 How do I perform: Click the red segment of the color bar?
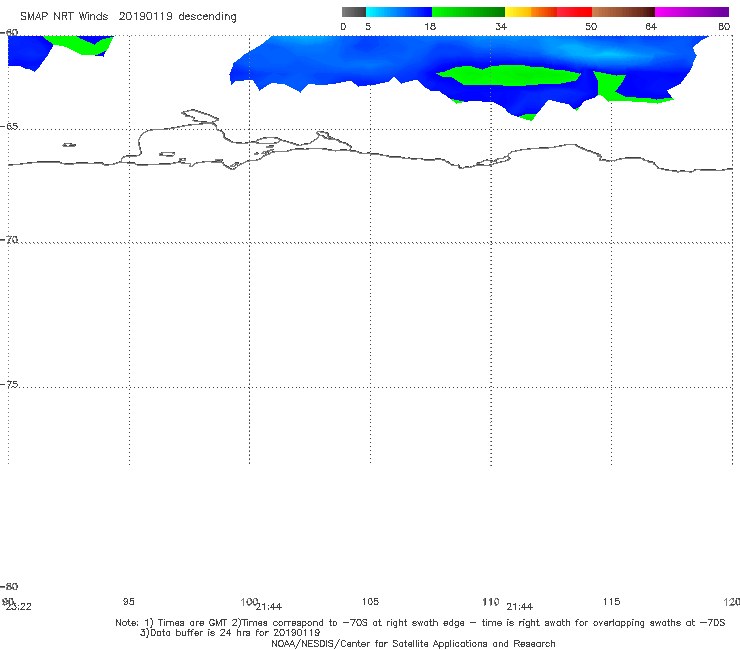[574, 12]
